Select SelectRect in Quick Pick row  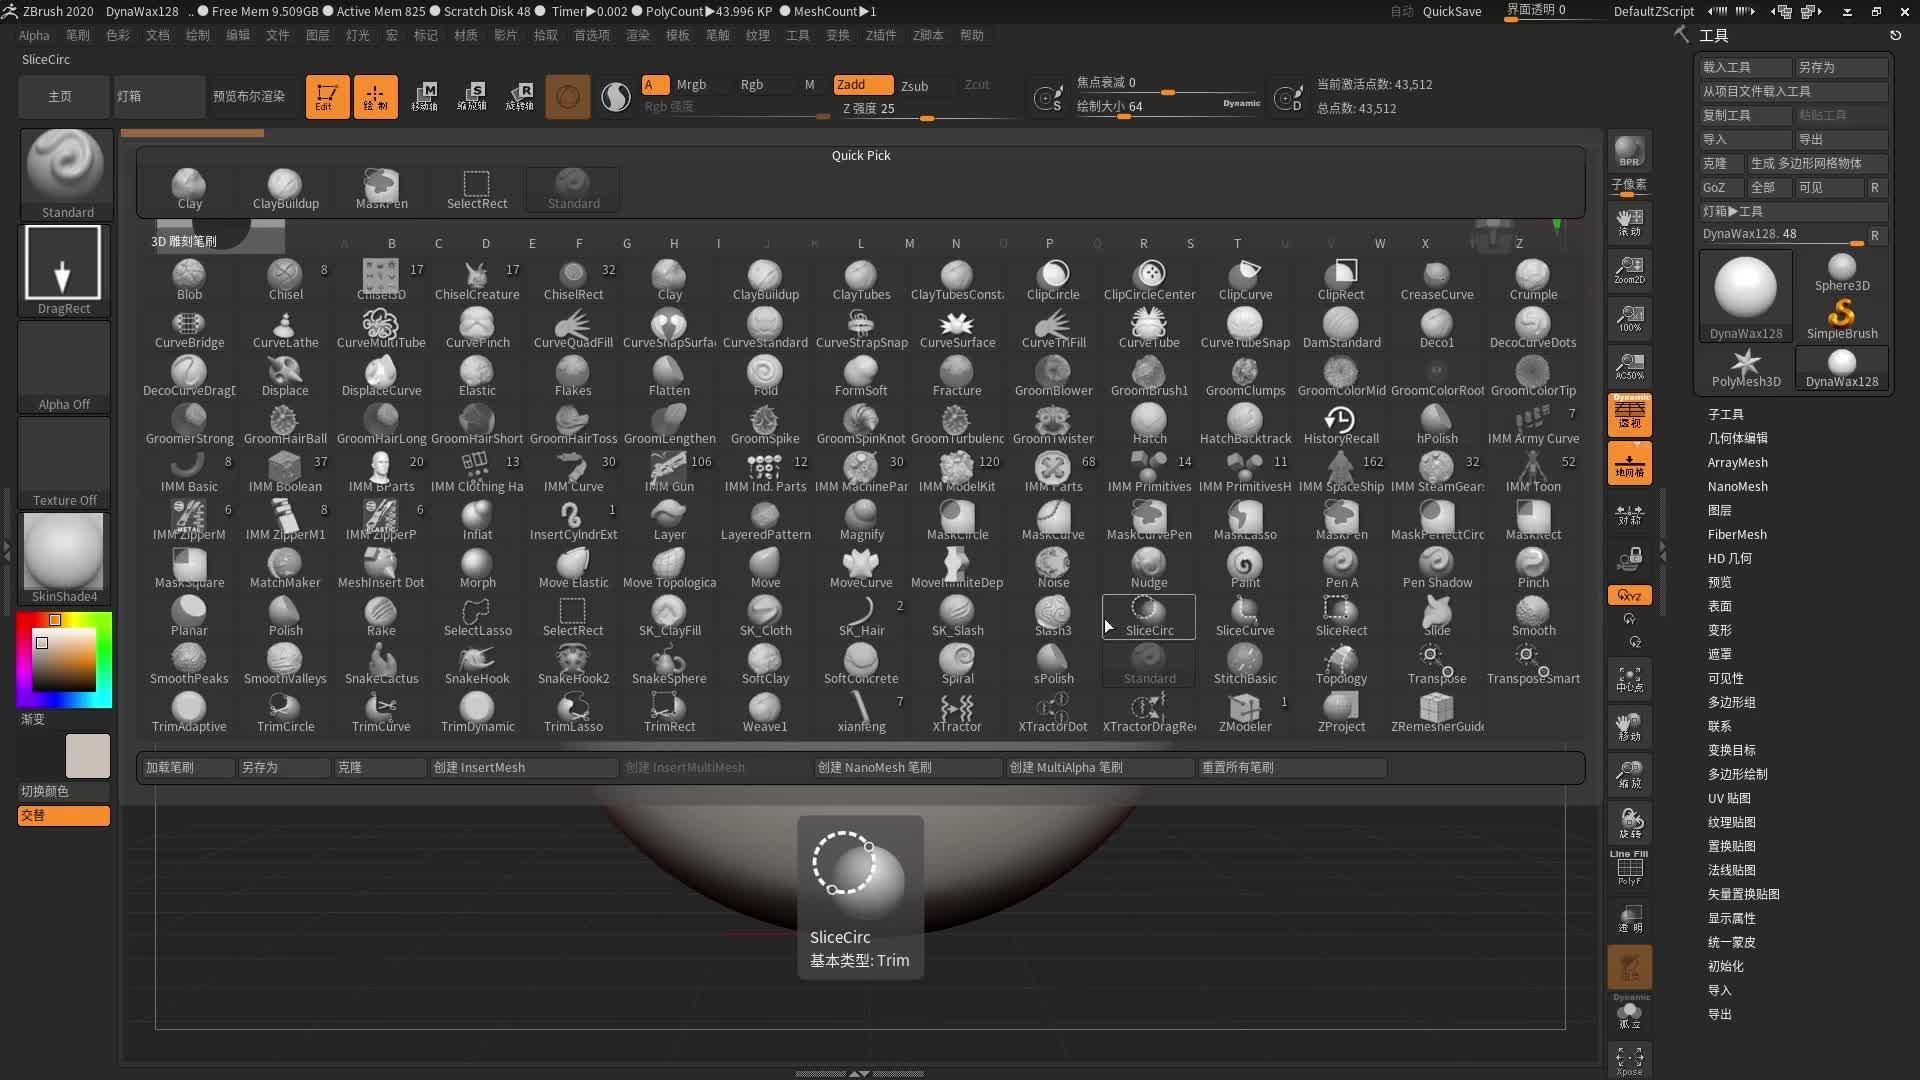pos(477,189)
